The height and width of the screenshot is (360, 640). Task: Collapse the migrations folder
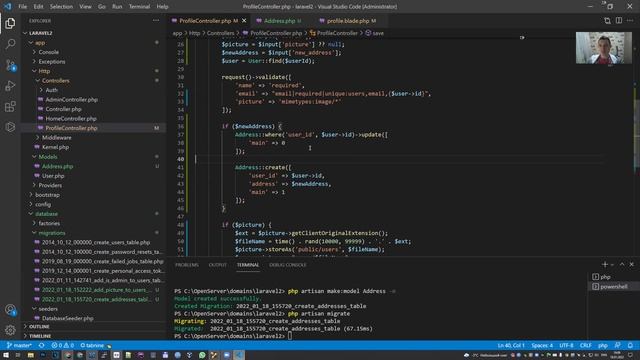coord(52,233)
